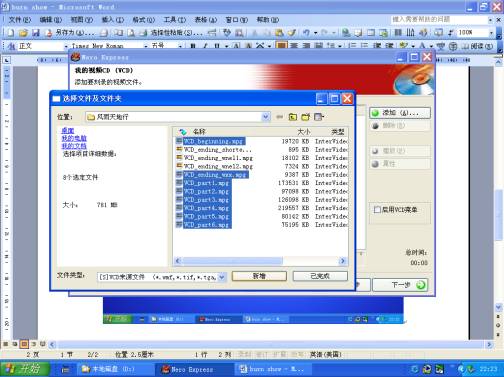Click the green 添加 (Add) button in Nero
Viewport: 504px width, 377px height.
point(400,113)
